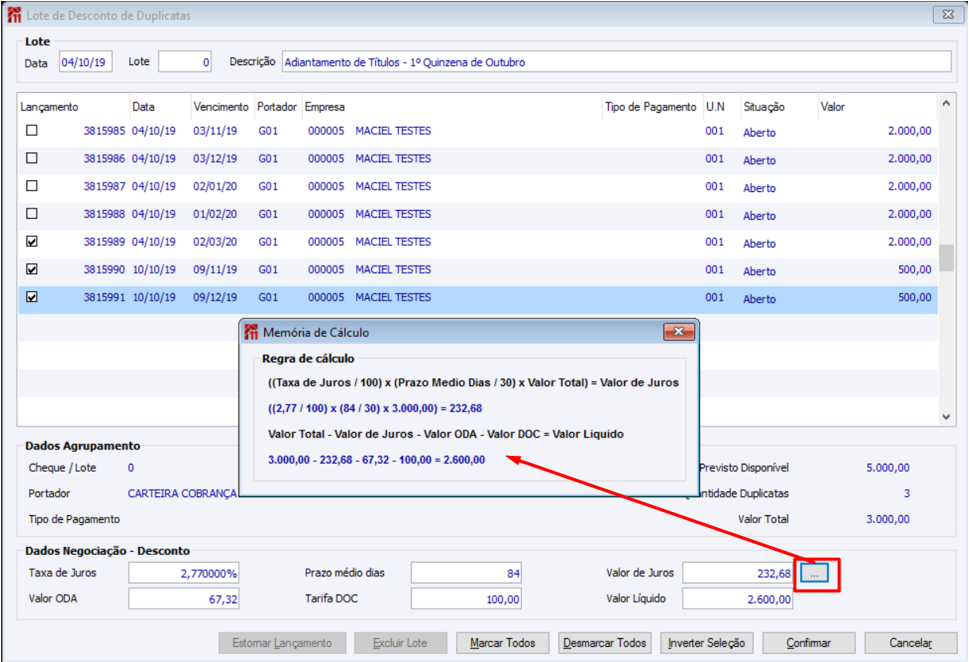Click Aberto status of lançamento 3815986

pyautogui.click(x=760, y=160)
